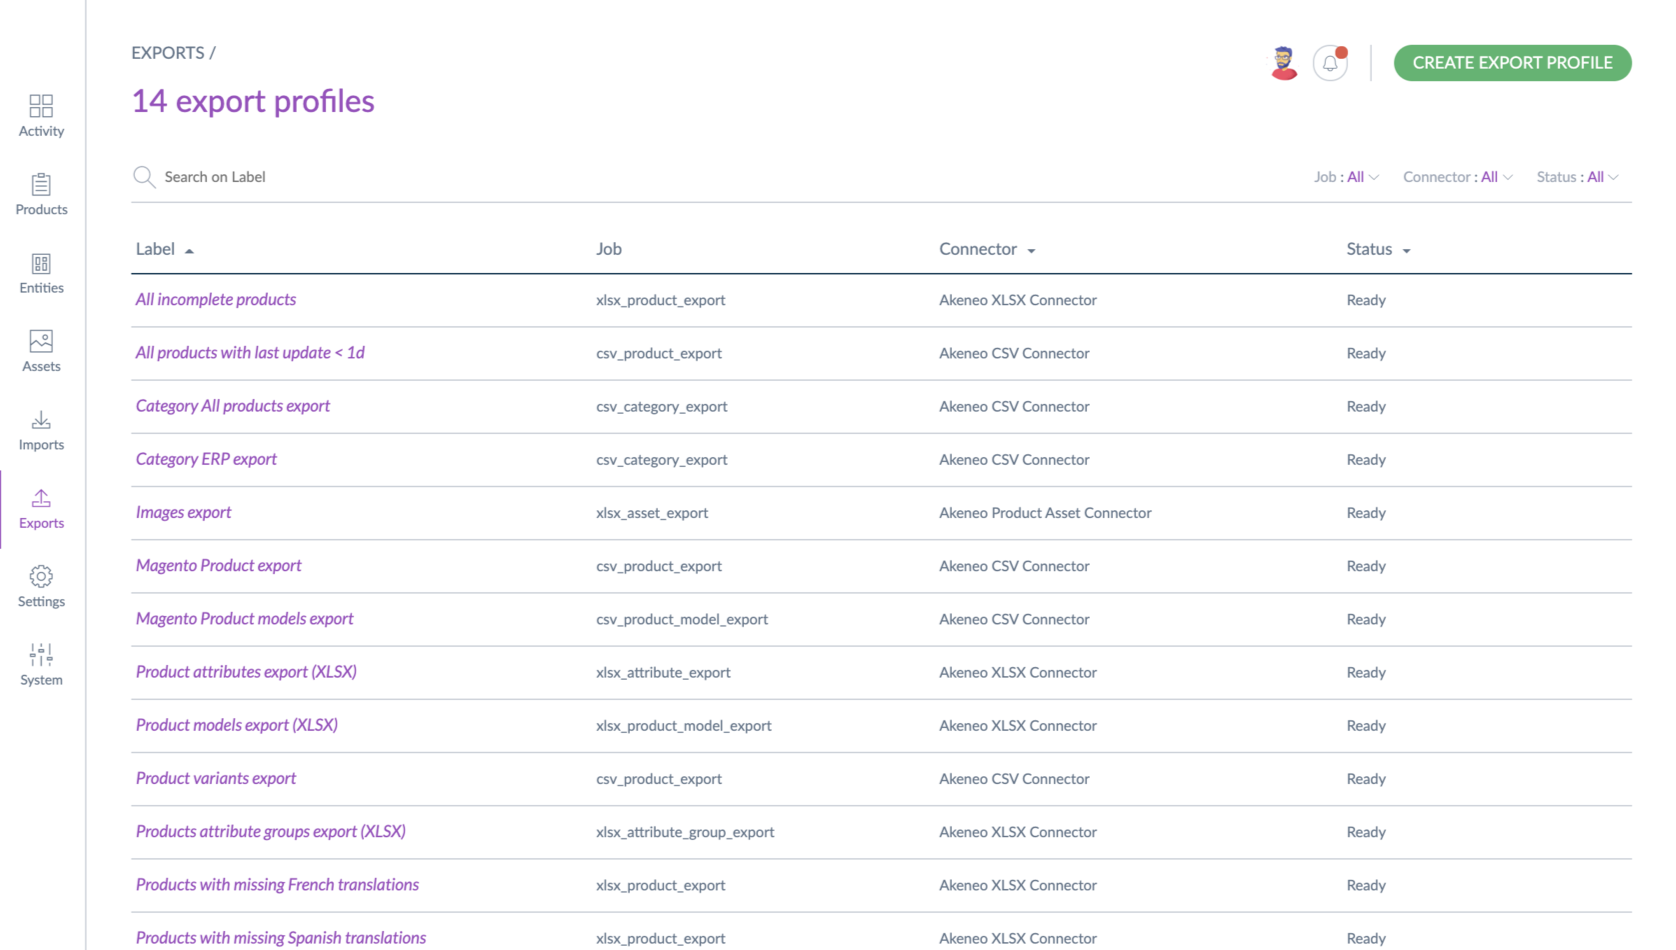The width and height of the screenshot is (1676, 950).
Task: Expand the Job filter dropdown
Action: tap(1346, 177)
